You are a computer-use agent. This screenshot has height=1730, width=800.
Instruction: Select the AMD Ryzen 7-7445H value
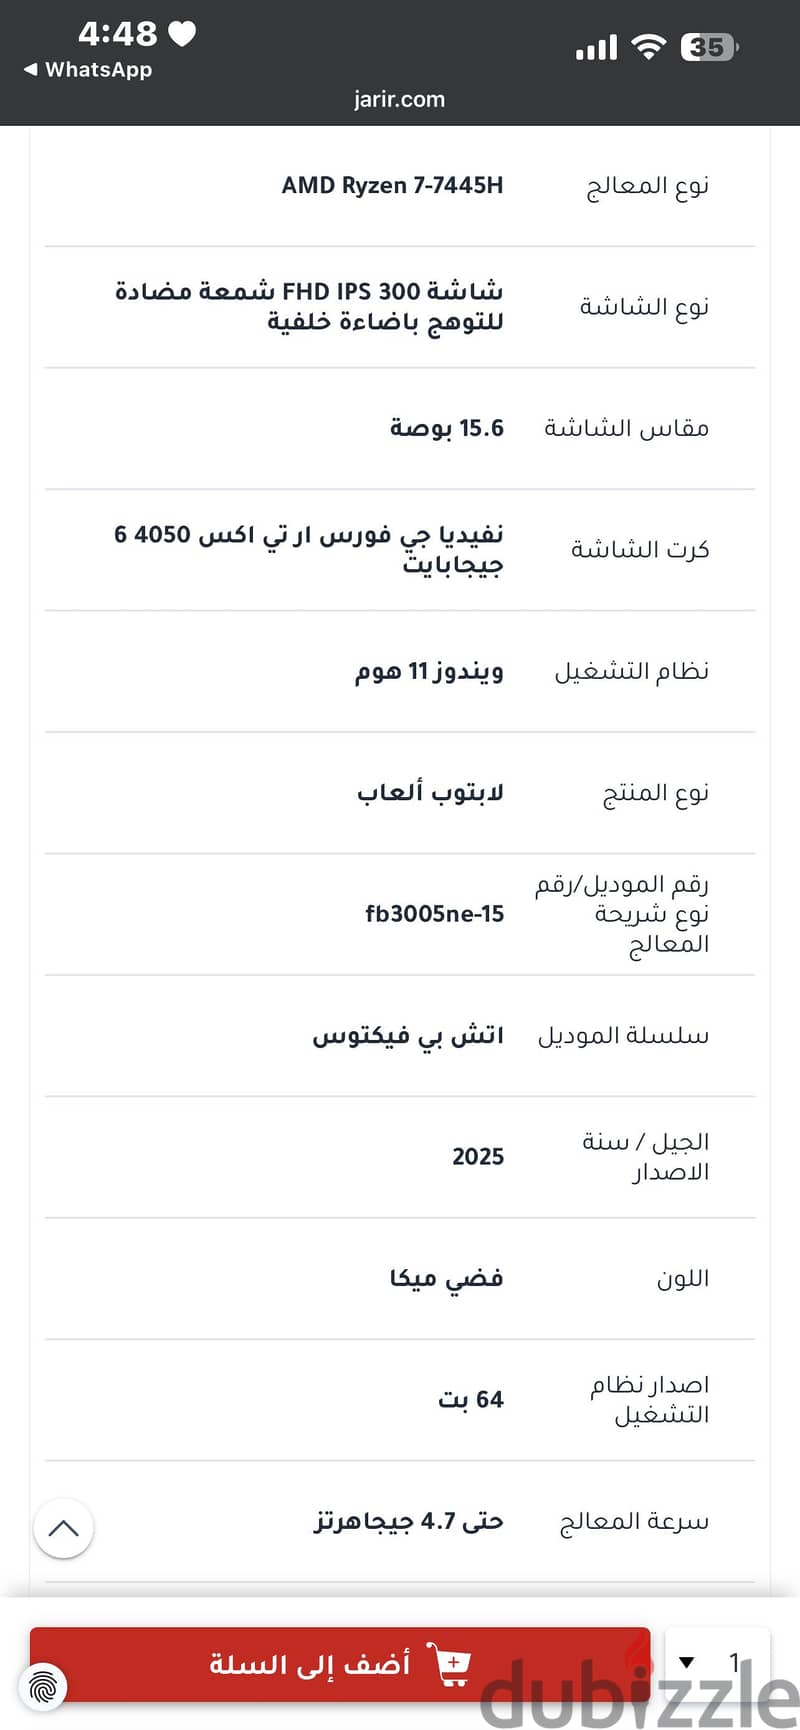pyautogui.click(x=392, y=185)
